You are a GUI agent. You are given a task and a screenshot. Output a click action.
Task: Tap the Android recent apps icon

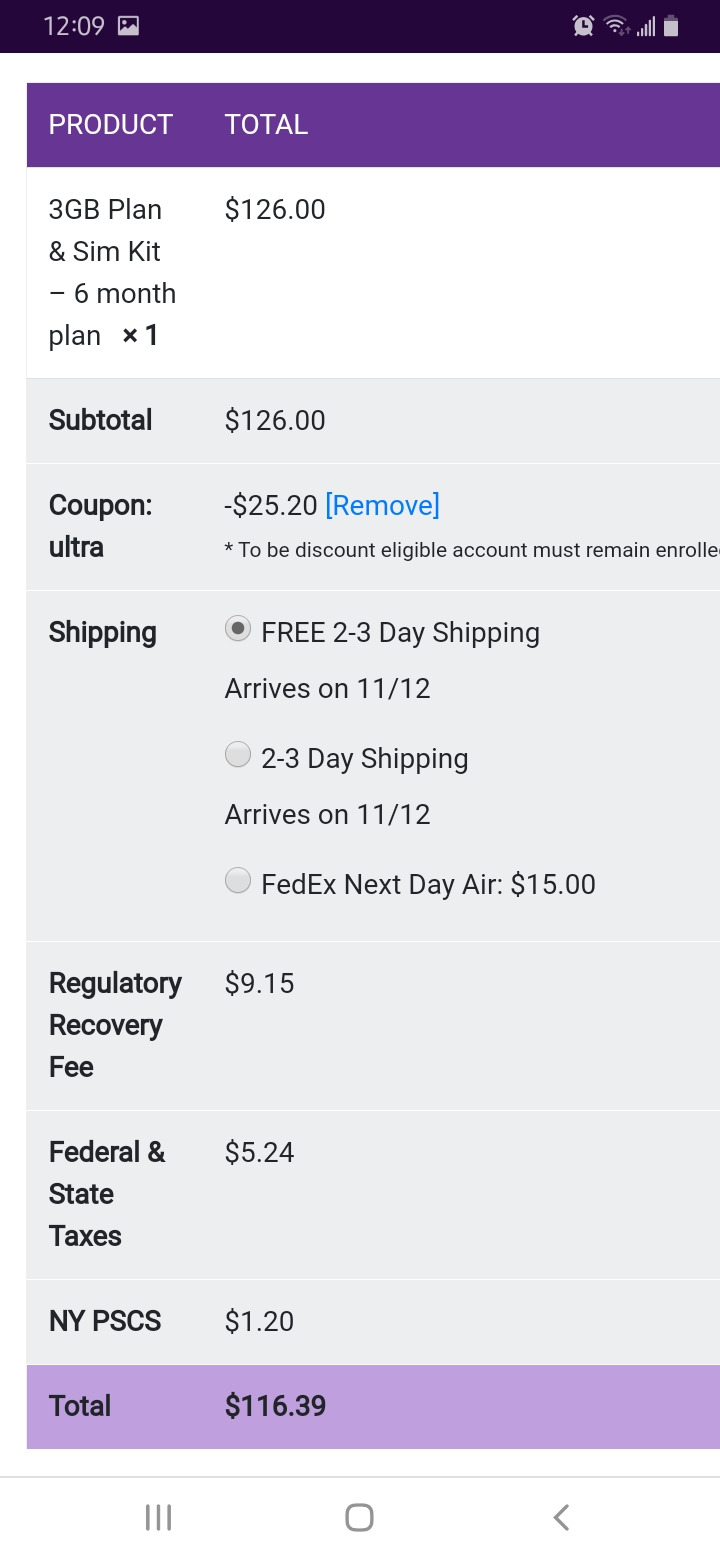[158, 1517]
